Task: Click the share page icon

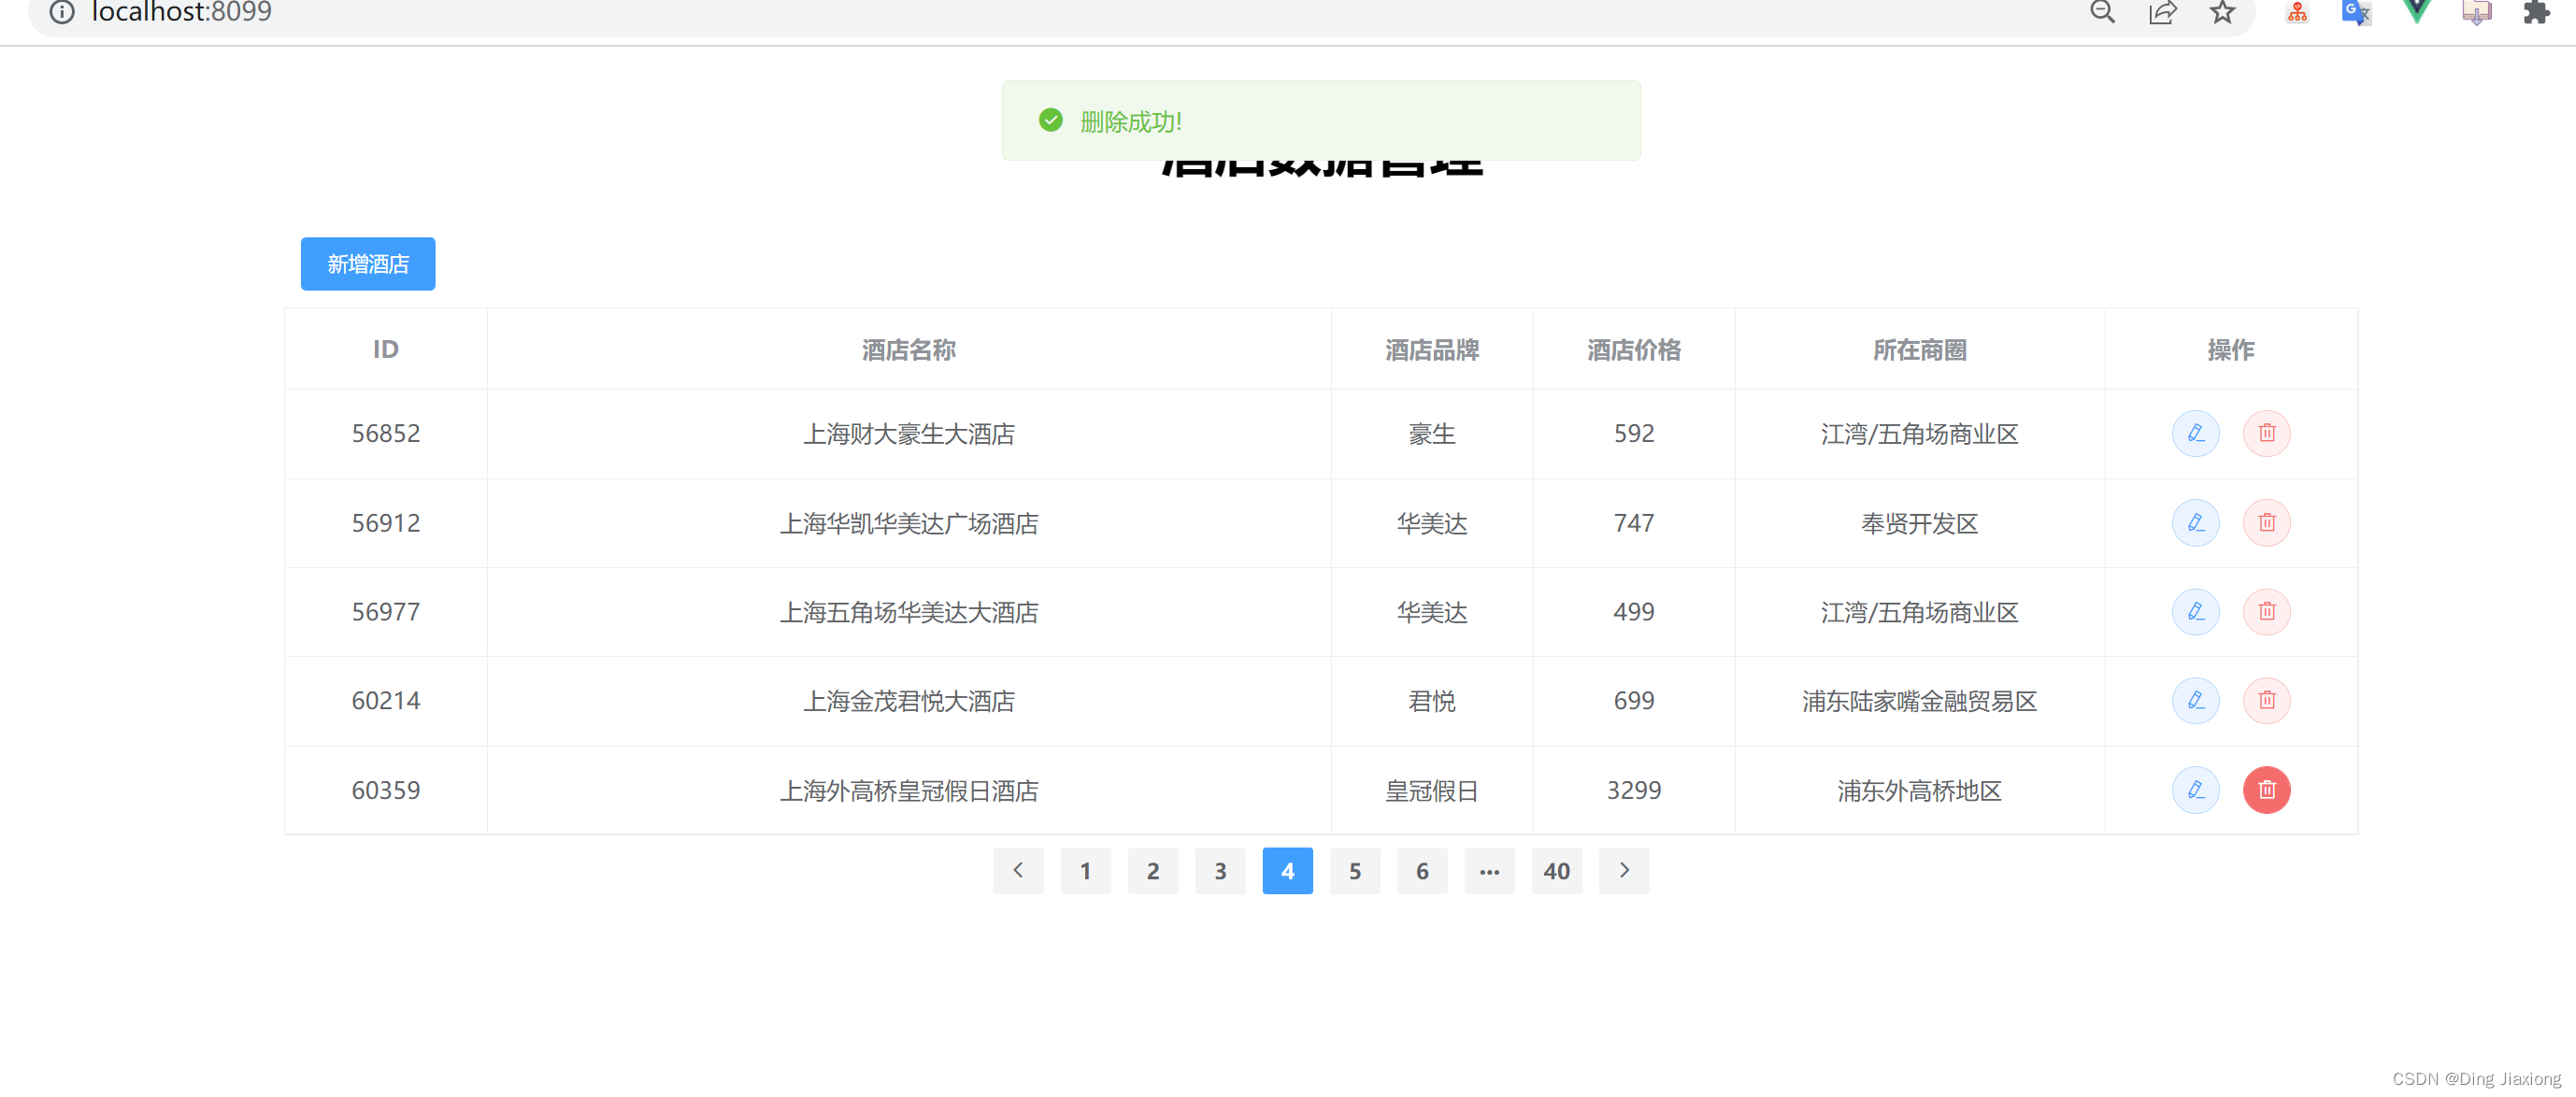Action: [2162, 12]
